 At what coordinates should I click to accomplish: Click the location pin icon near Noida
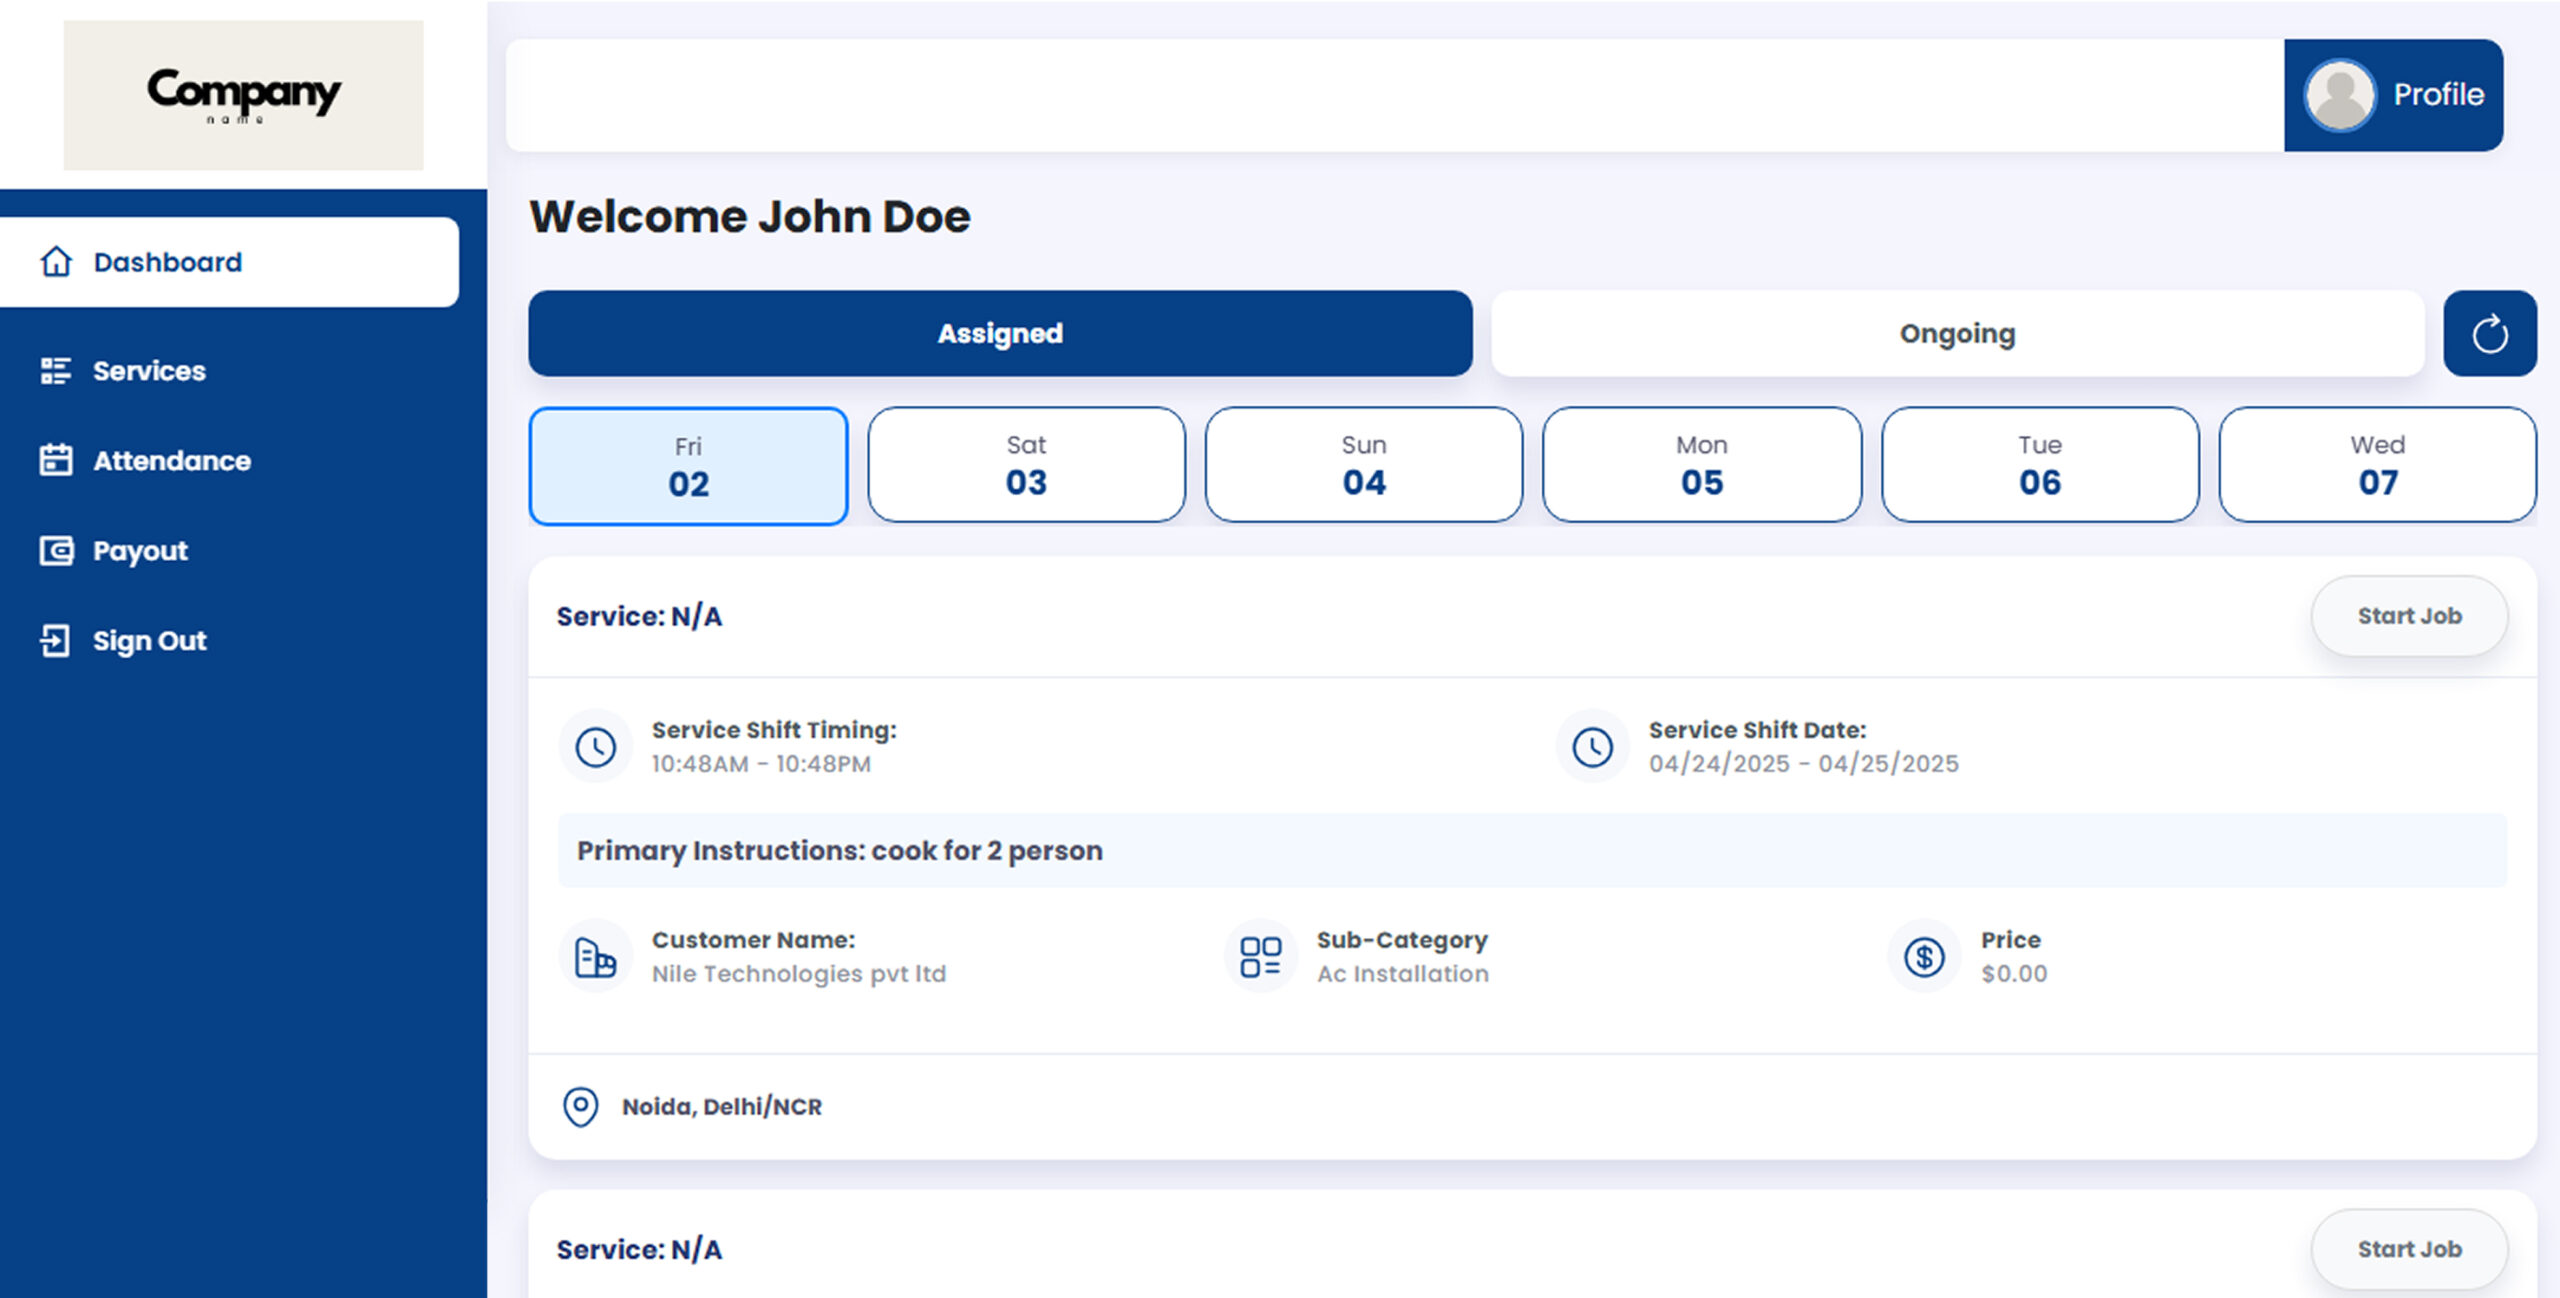point(580,1107)
